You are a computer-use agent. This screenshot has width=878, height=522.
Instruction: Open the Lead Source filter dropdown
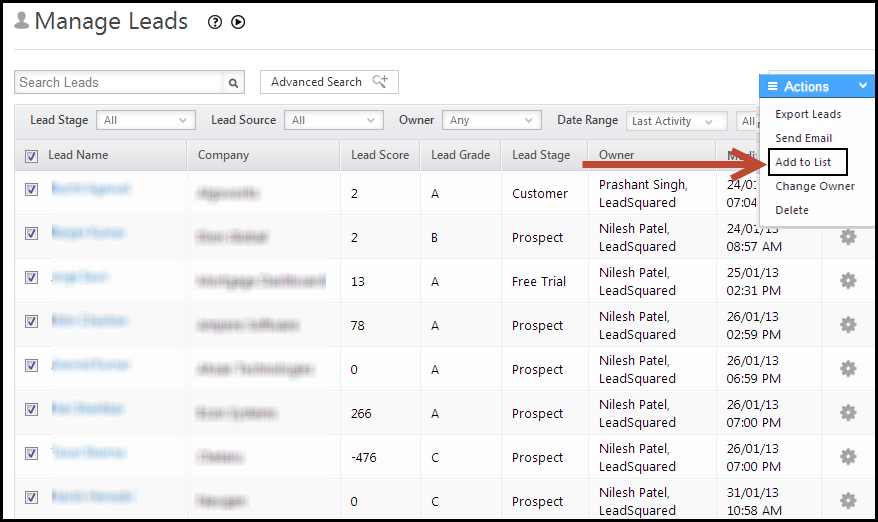pos(333,120)
